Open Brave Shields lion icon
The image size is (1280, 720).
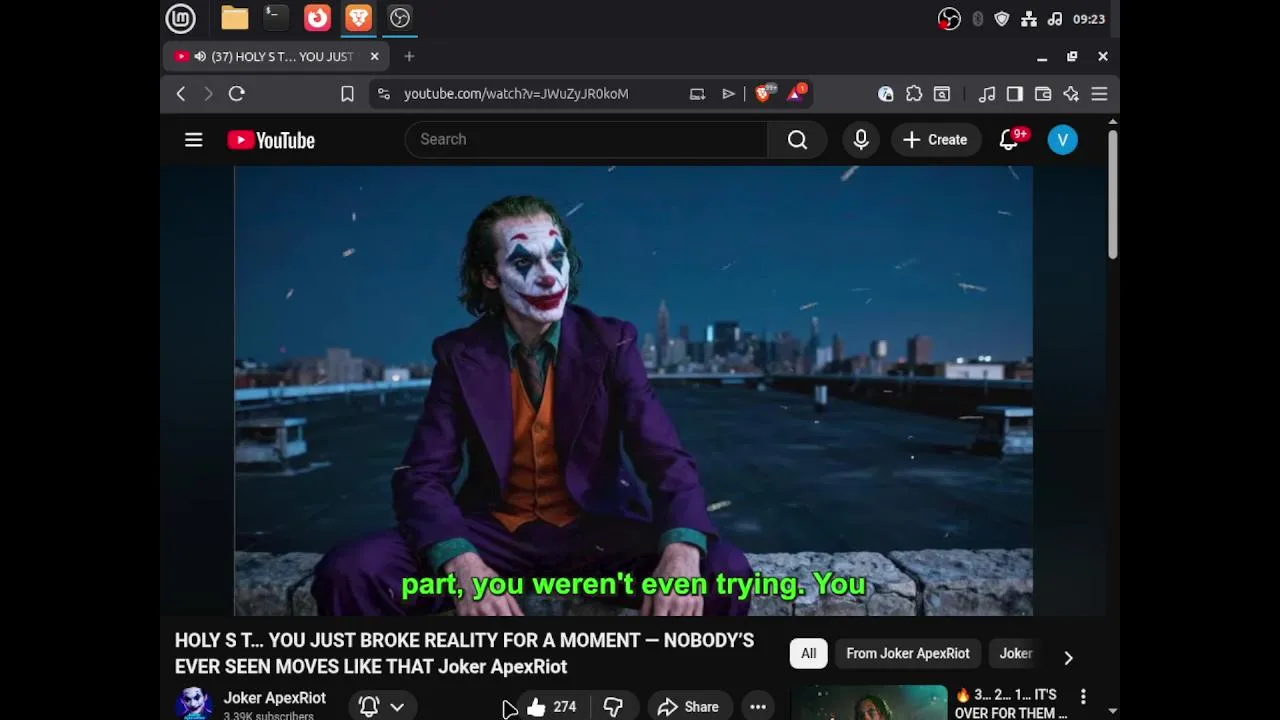[x=765, y=94]
